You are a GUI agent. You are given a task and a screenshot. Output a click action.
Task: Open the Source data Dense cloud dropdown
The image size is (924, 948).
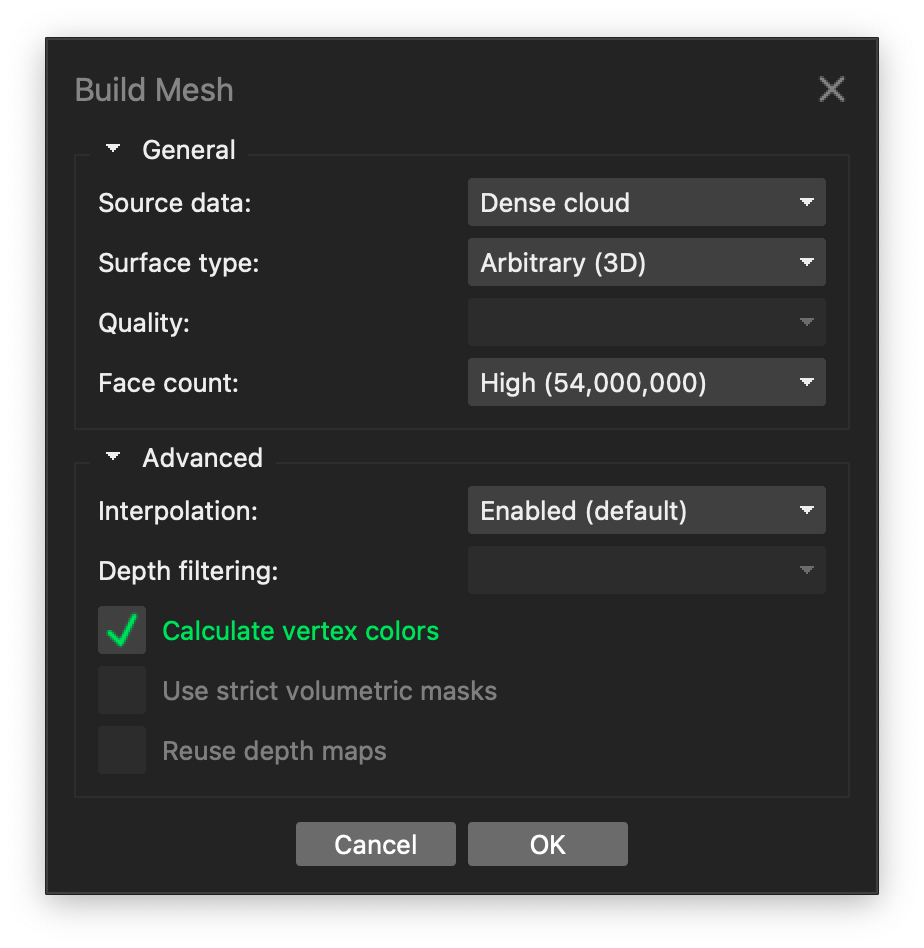point(646,202)
